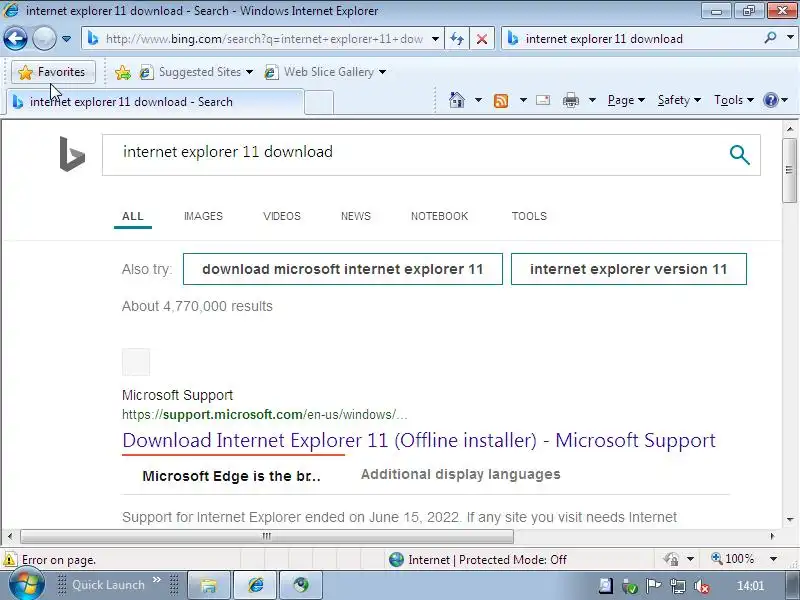The height and width of the screenshot is (600, 800).
Task: Click the Microsoft Support site thumbnail
Action: pyautogui.click(x=136, y=362)
